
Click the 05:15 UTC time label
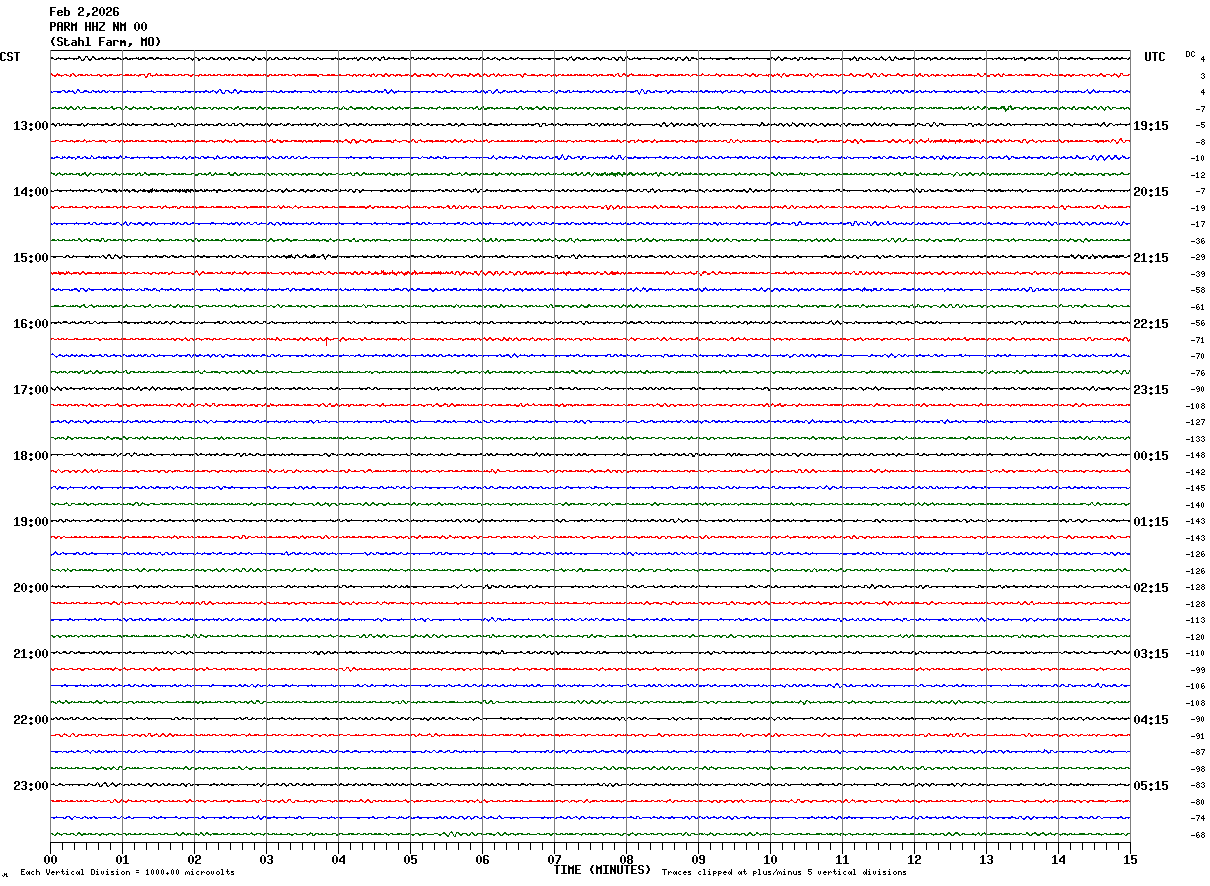(x=1150, y=786)
